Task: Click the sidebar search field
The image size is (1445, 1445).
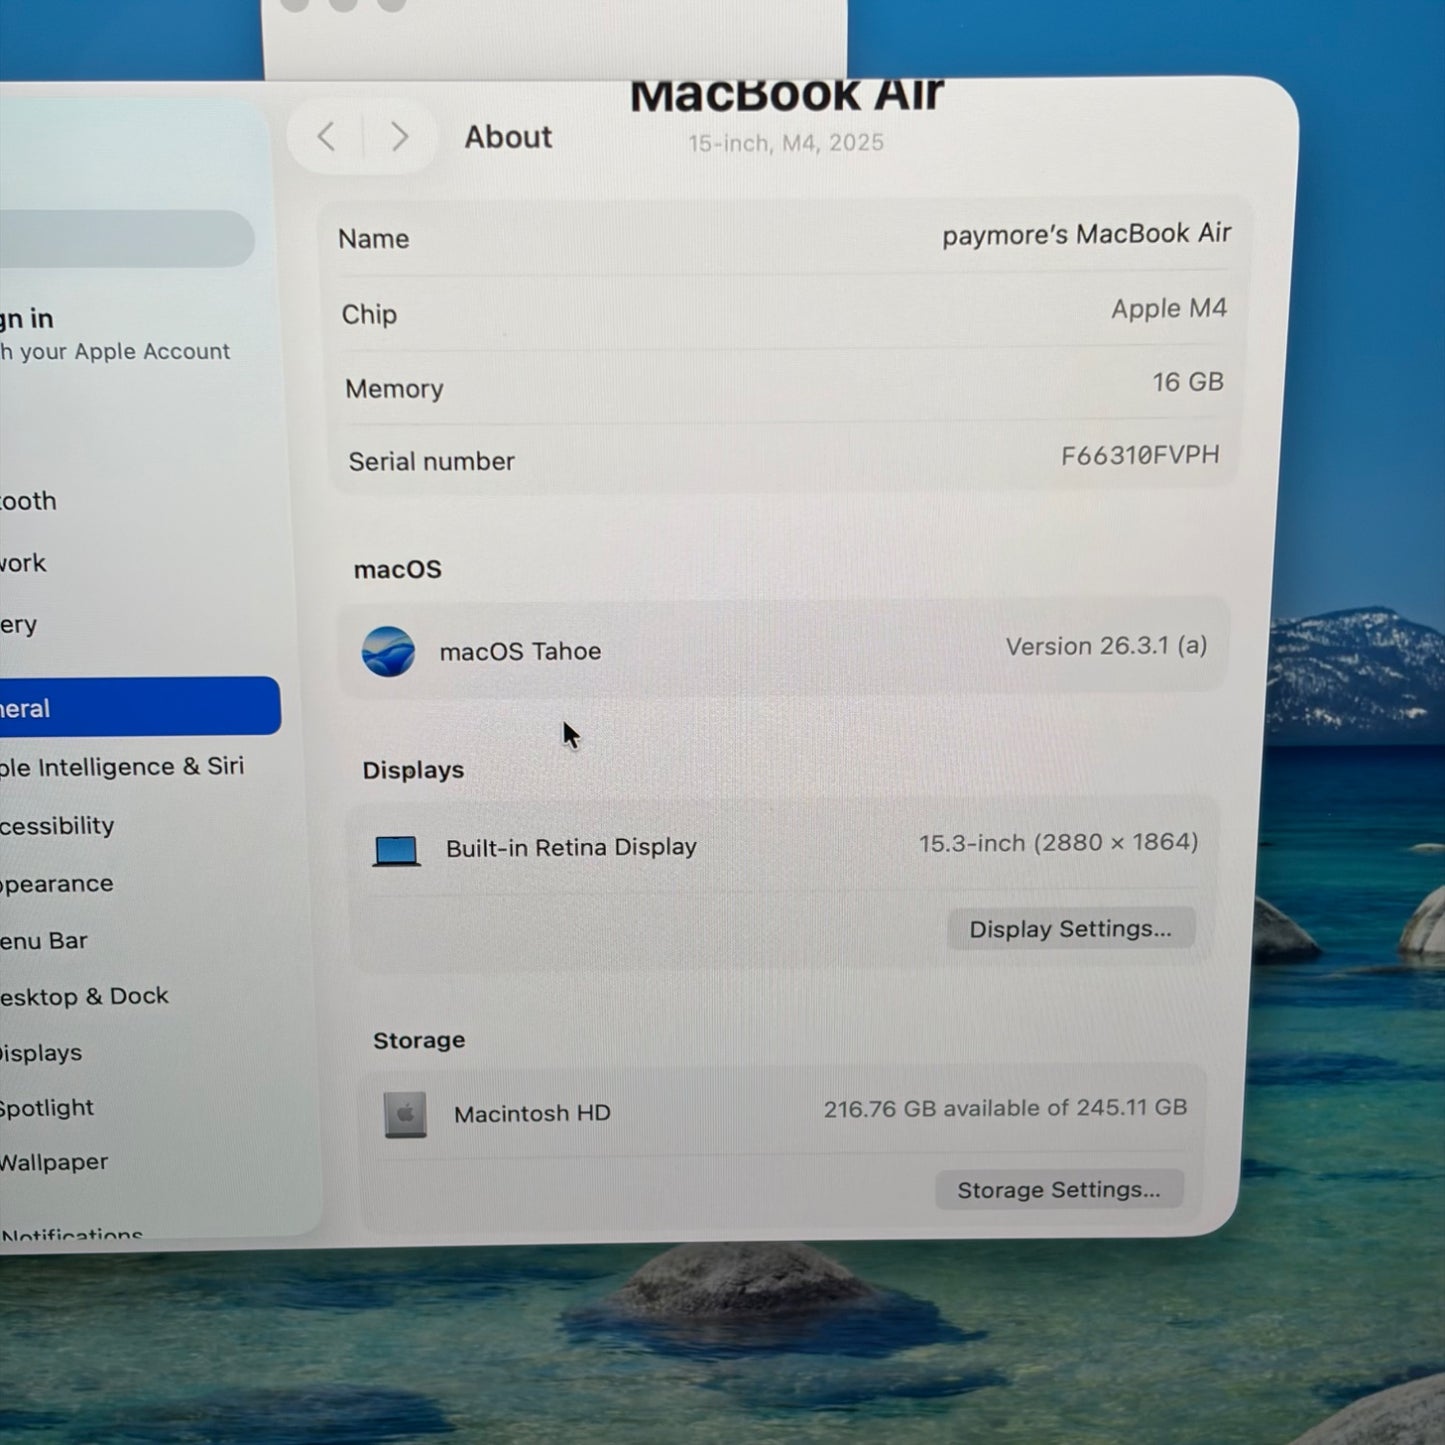Action: click(127, 238)
